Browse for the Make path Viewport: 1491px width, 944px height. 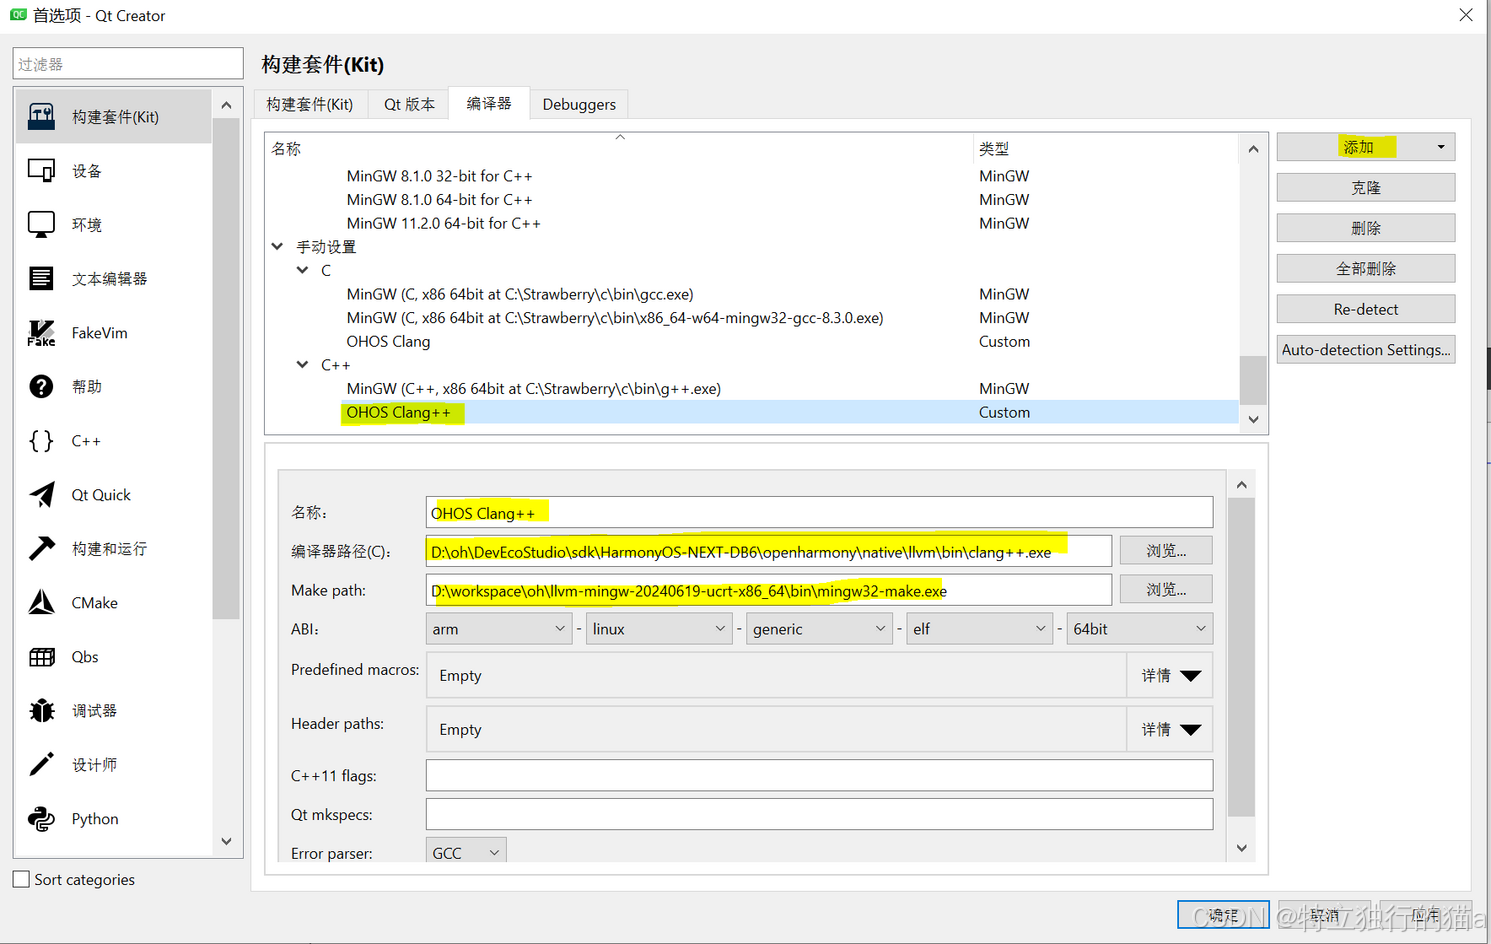pyautogui.click(x=1166, y=589)
